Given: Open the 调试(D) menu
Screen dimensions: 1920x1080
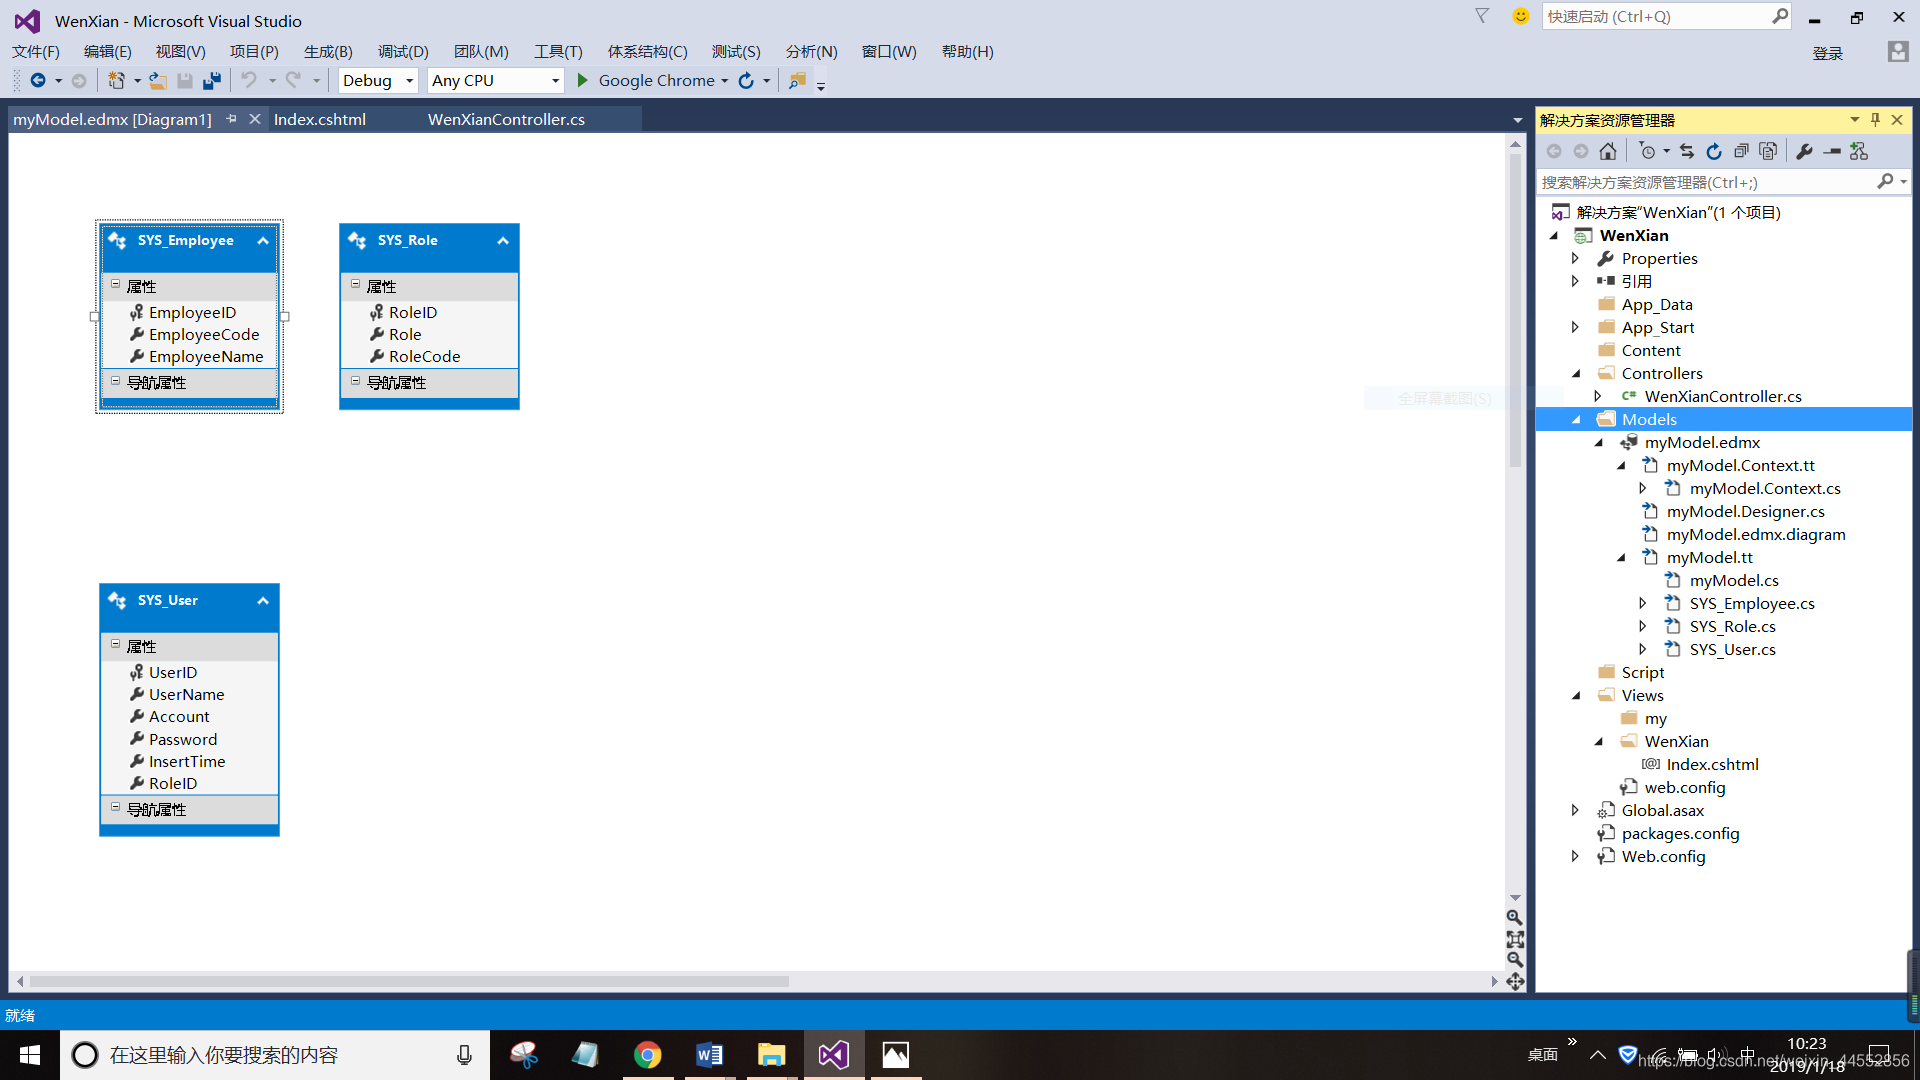Looking at the screenshot, I should pyautogui.click(x=403, y=52).
